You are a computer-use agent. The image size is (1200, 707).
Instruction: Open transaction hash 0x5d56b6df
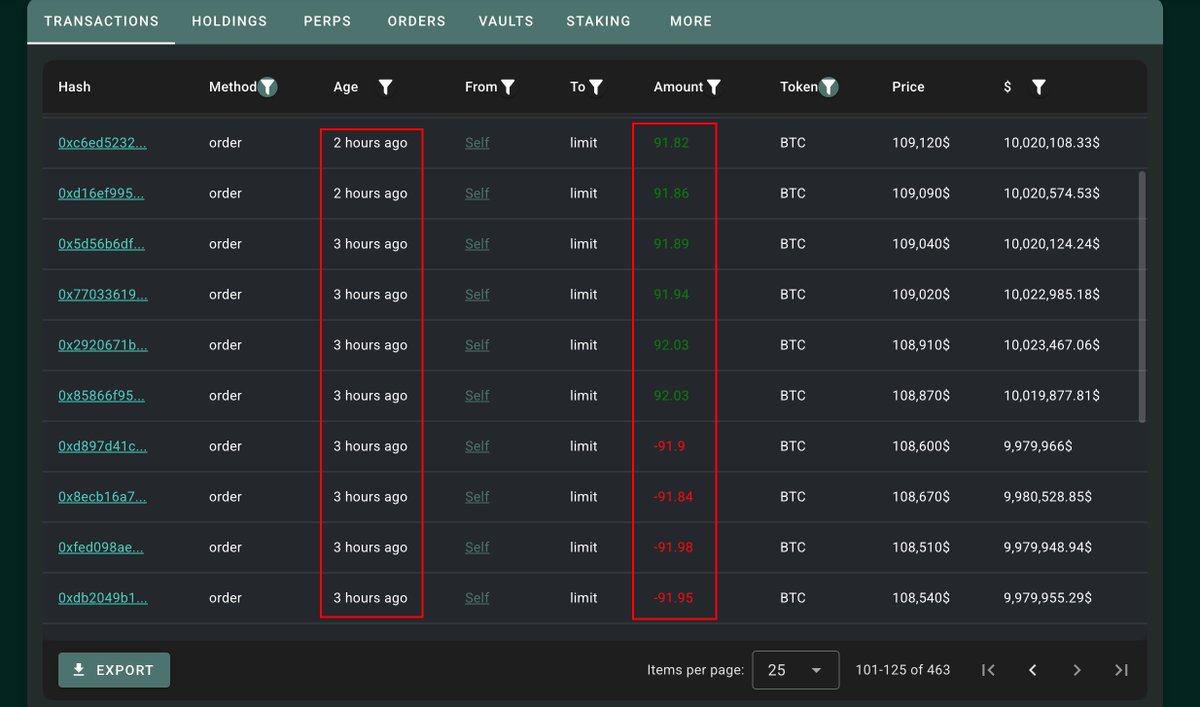coord(101,244)
